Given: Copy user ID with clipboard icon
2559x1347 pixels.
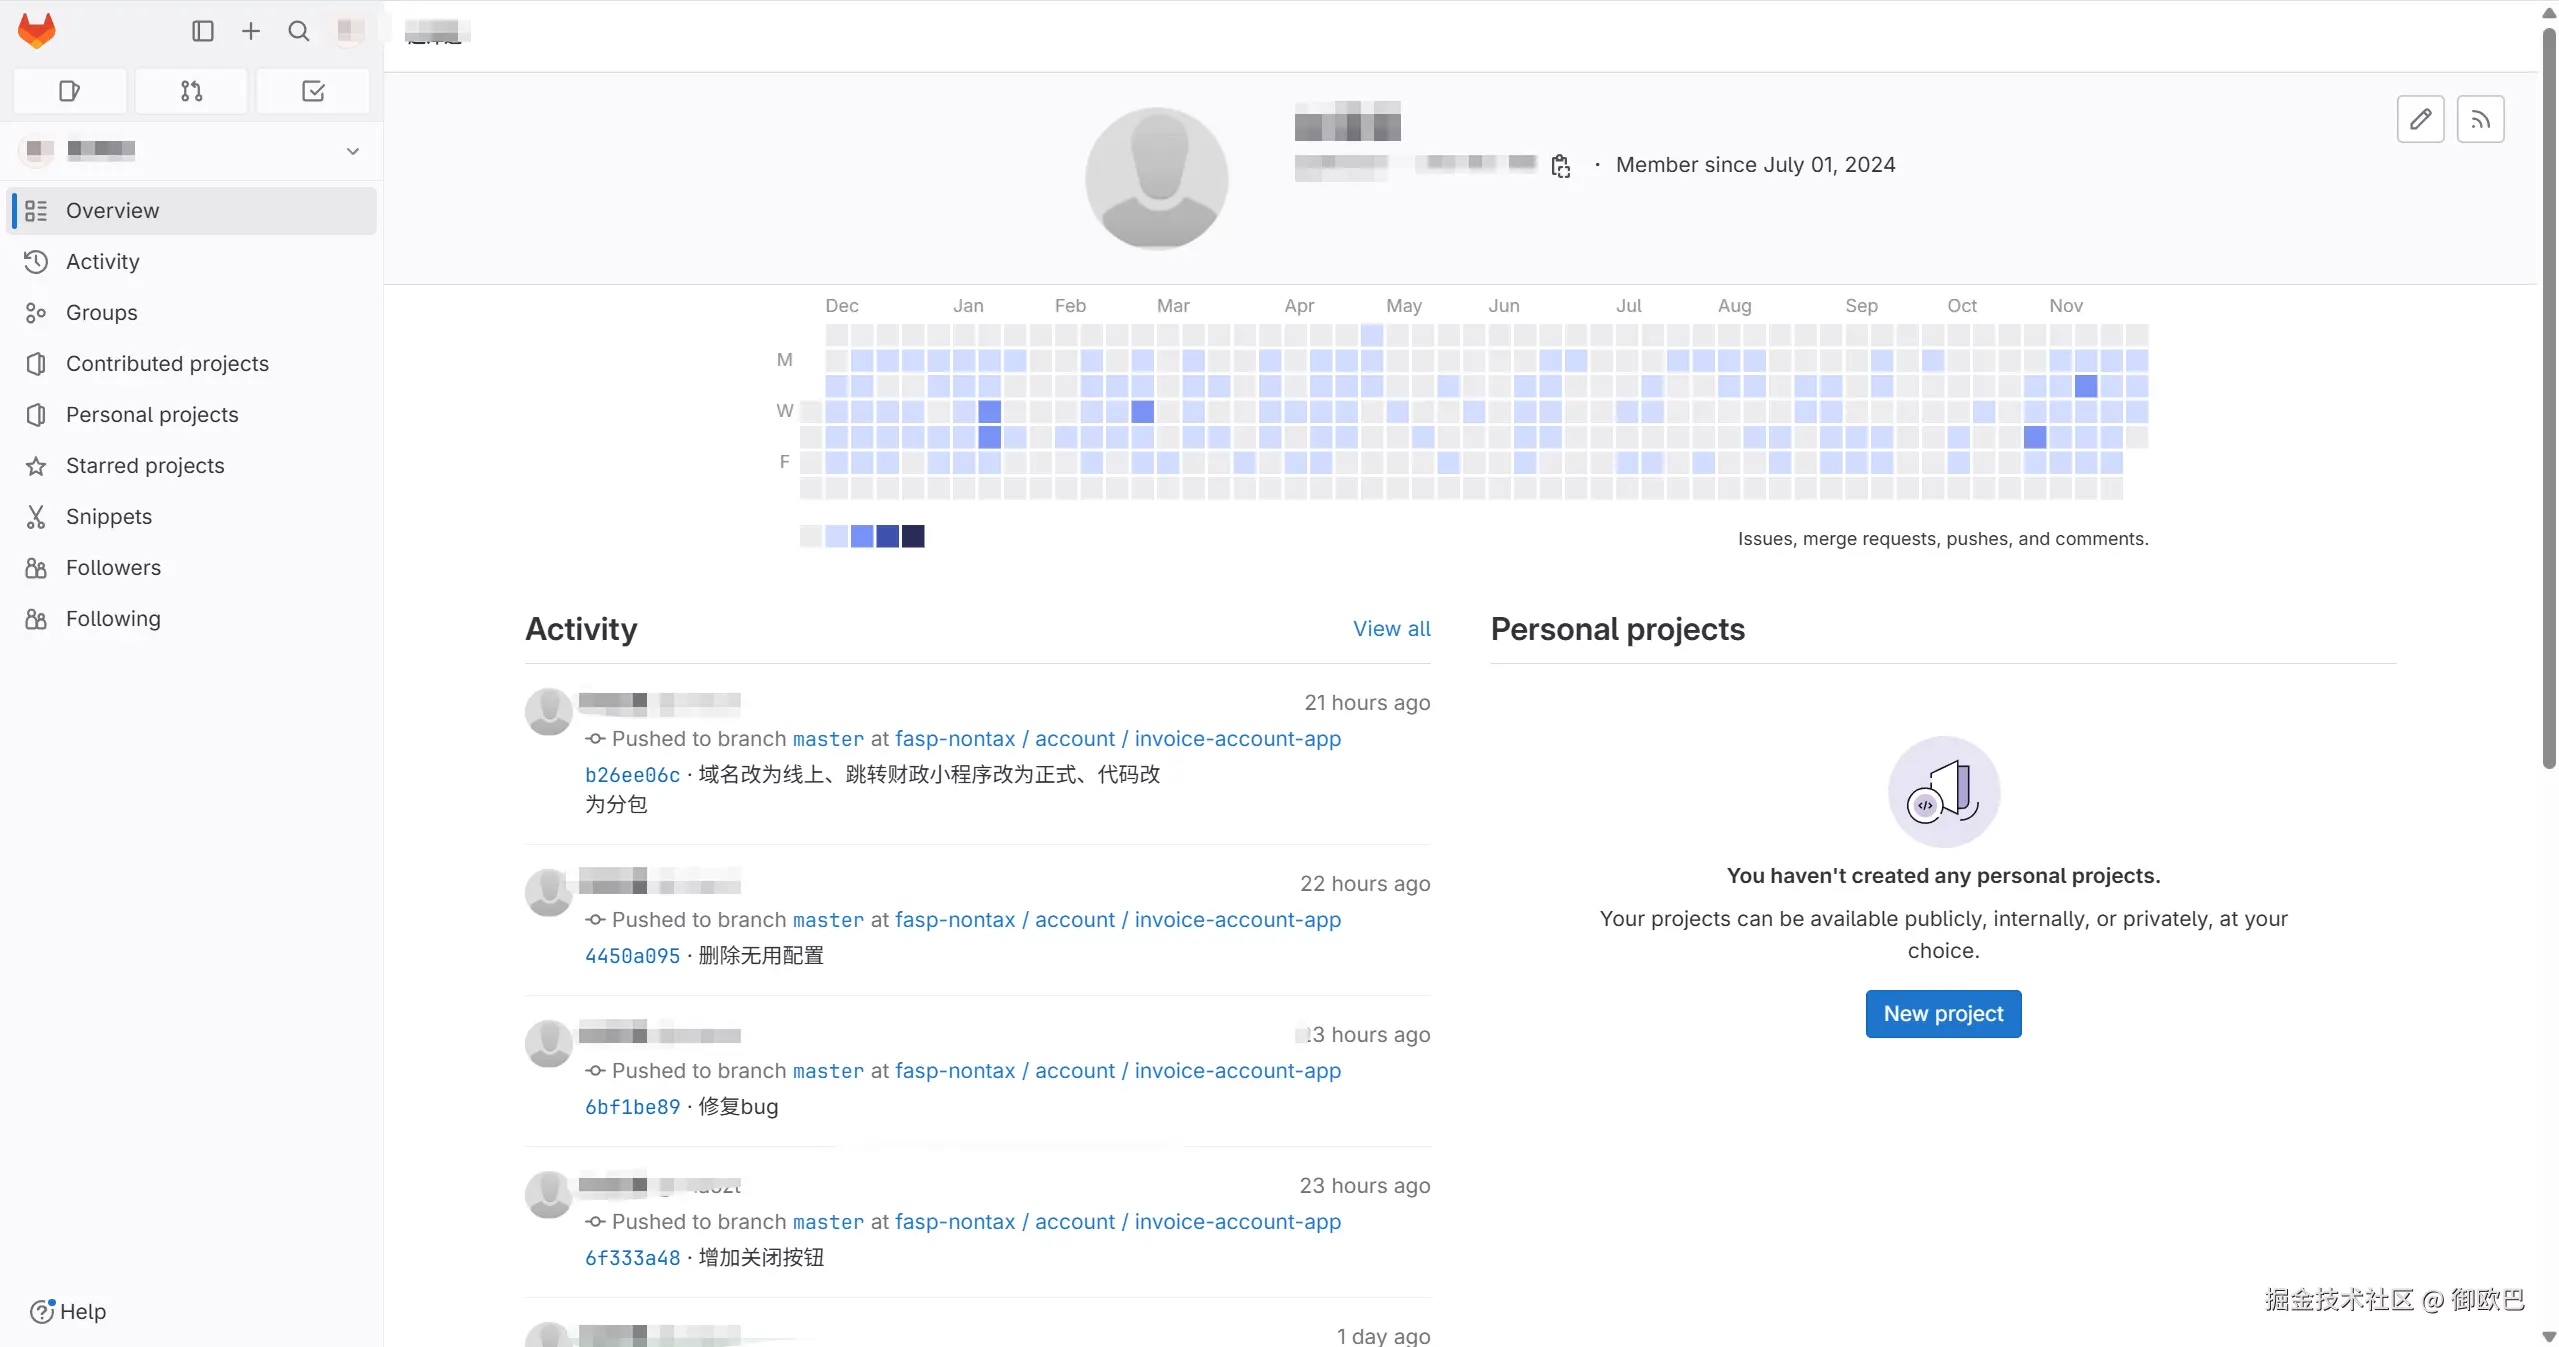Looking at the screenshot, I should tap(1560, 166).
